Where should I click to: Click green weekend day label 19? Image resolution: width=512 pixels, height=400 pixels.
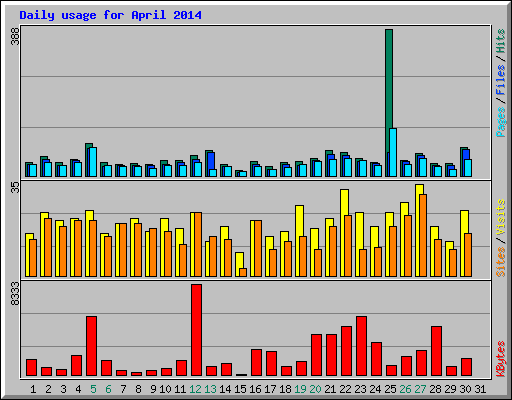tap(300, 389)
